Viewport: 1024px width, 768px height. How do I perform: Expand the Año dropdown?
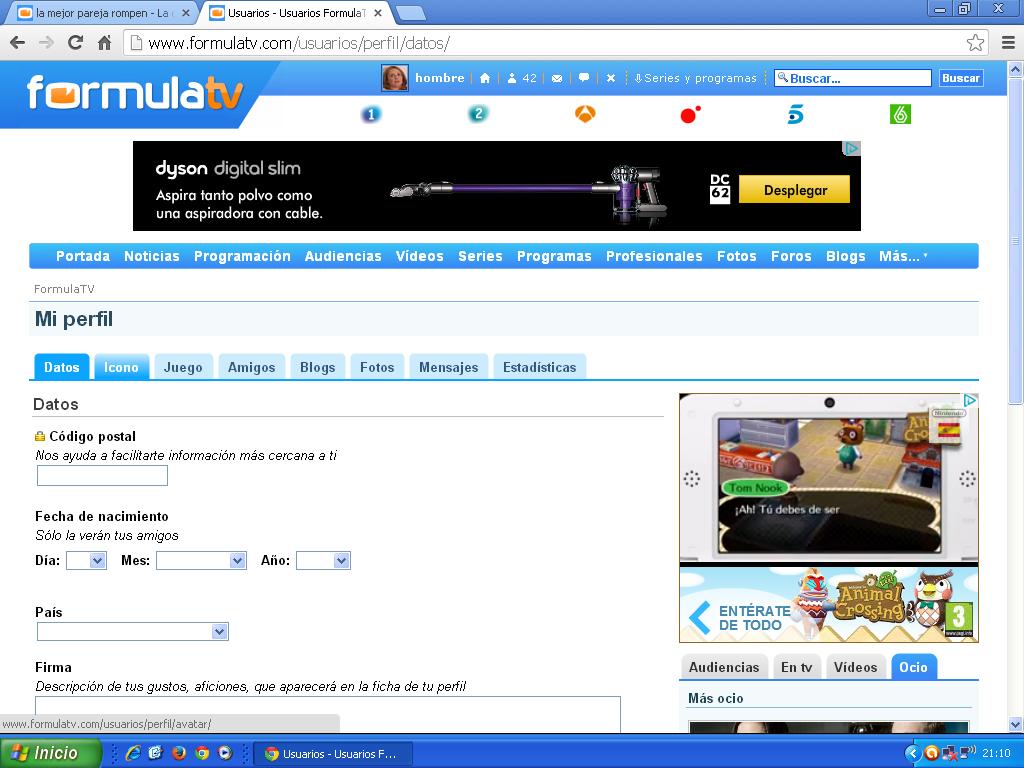[323, 561]
